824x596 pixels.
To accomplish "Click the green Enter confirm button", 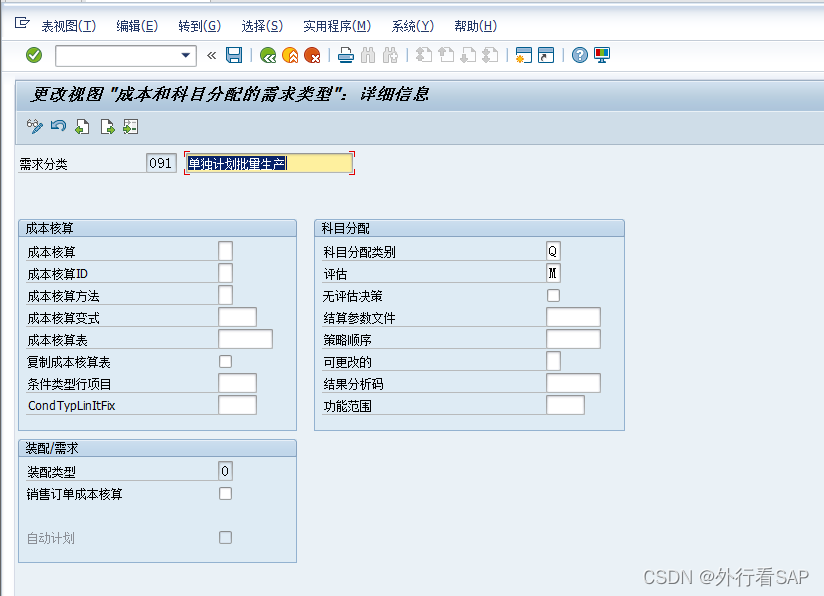I will click(32, 57).
